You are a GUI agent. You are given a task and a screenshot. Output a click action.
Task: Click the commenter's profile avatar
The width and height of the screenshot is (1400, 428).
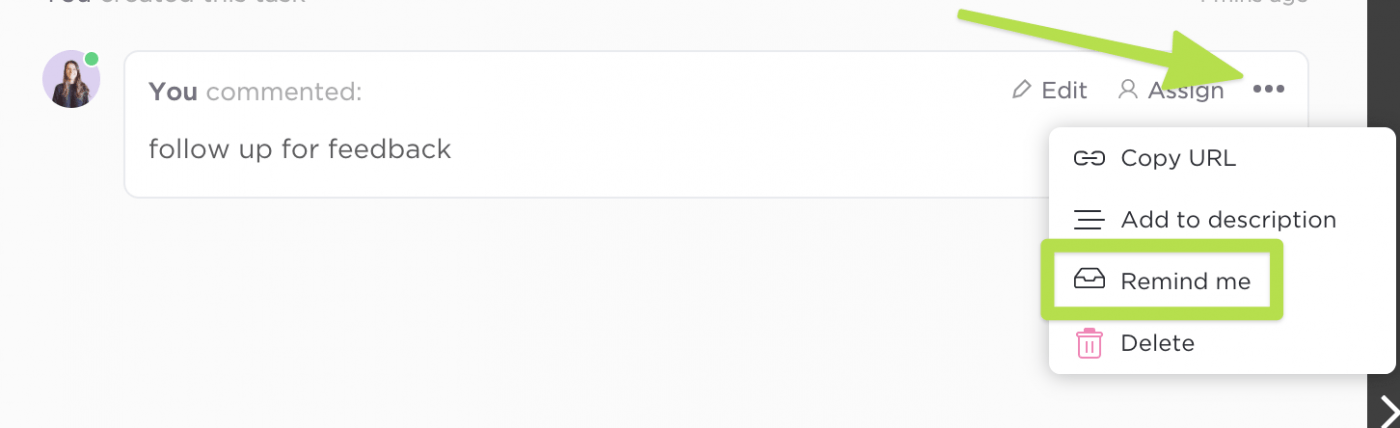point(70,80)
